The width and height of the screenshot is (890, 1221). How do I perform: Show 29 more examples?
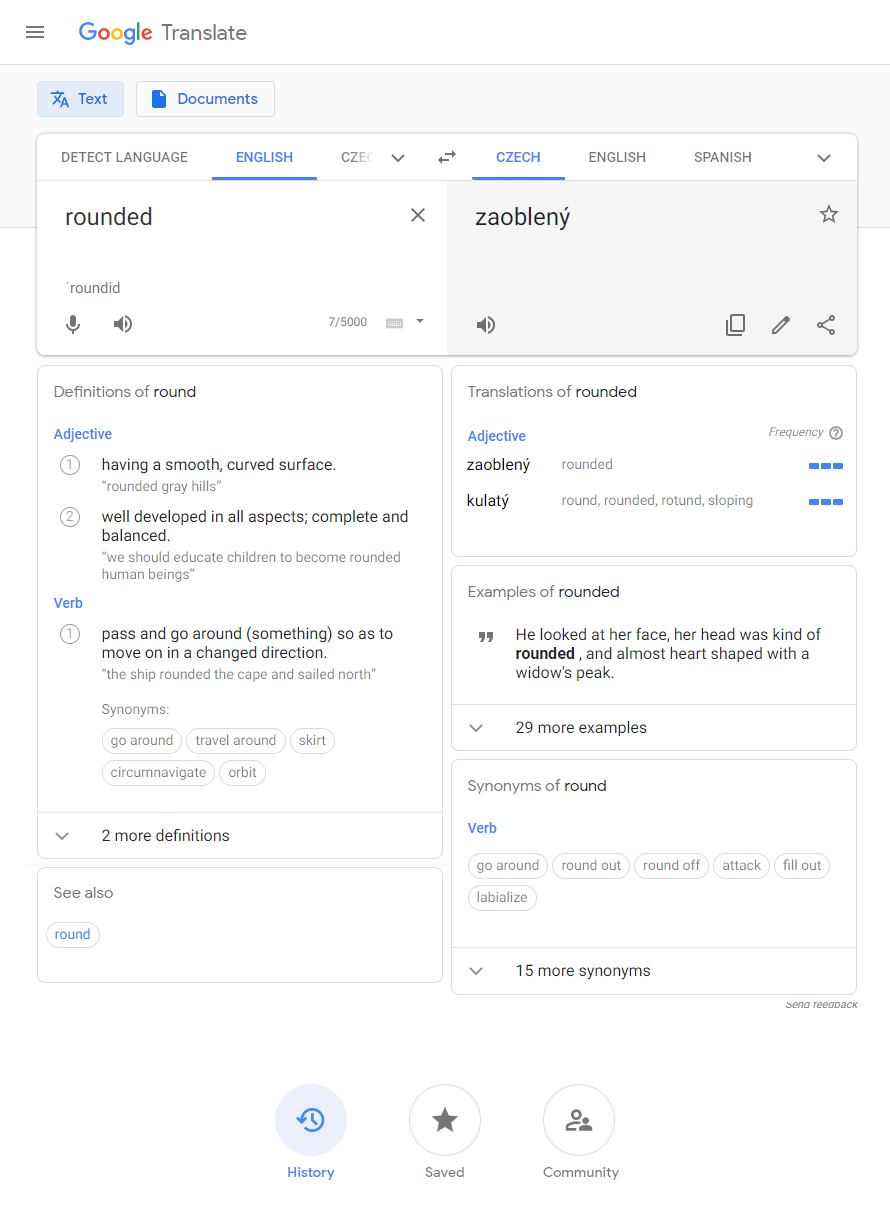[580, 728]
